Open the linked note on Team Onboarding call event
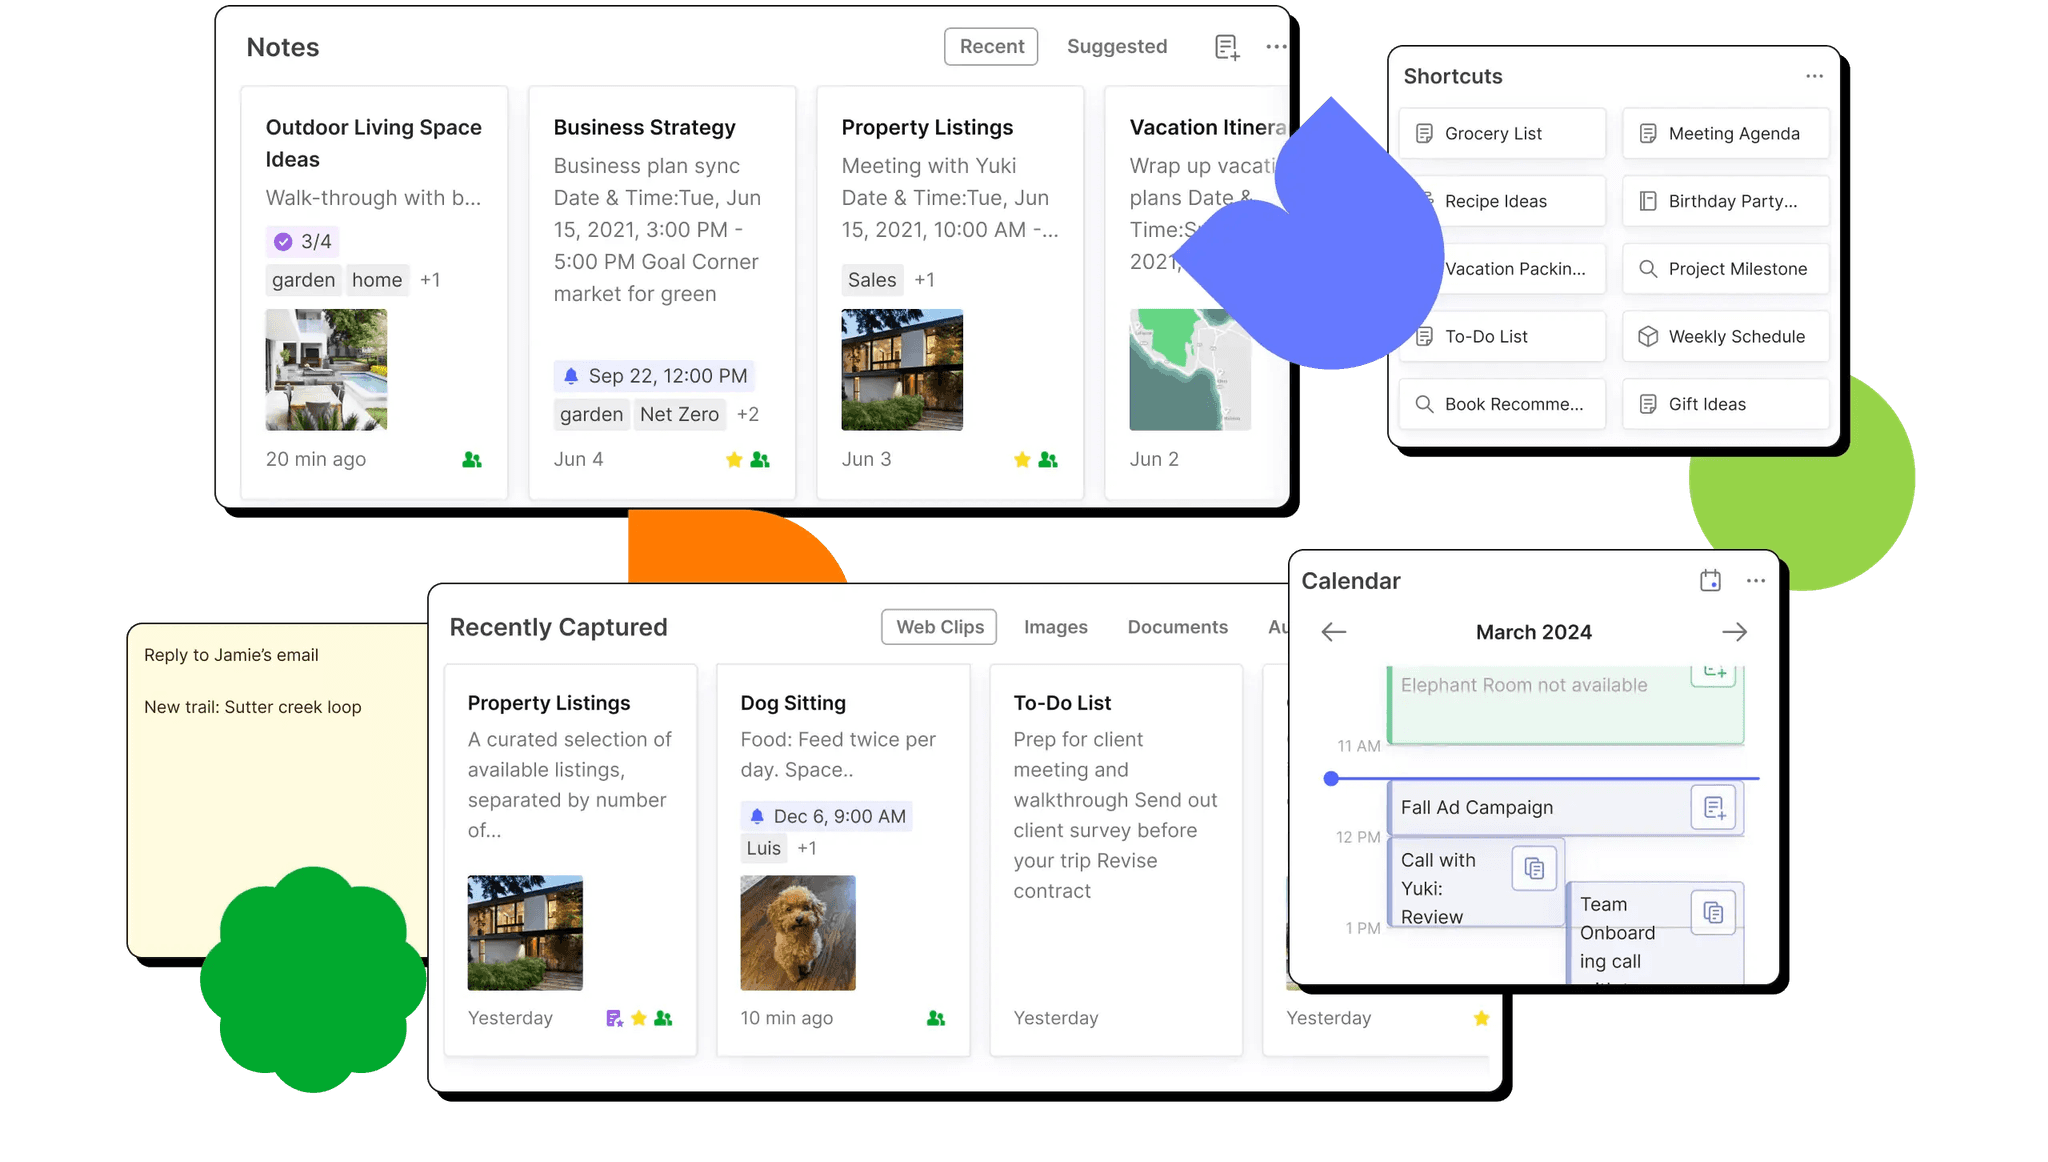 1713,912
